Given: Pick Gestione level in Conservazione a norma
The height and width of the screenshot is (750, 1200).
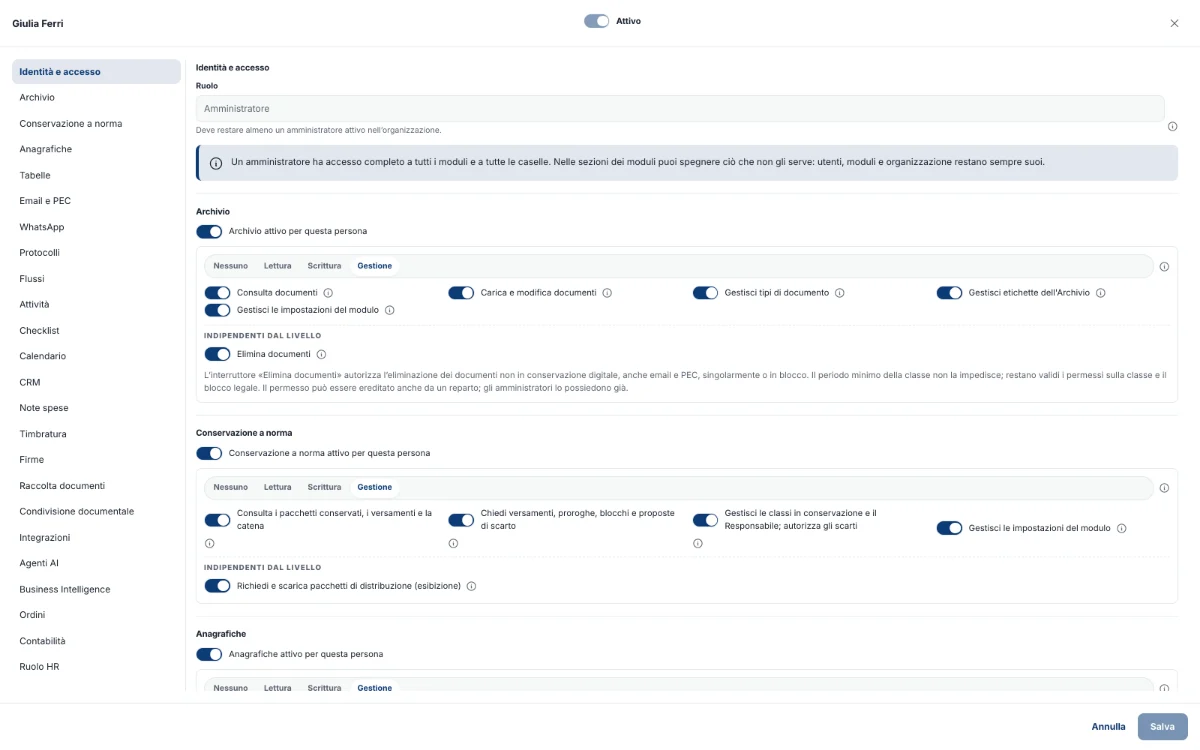Looking at the screenshot, I should (375, 487).
